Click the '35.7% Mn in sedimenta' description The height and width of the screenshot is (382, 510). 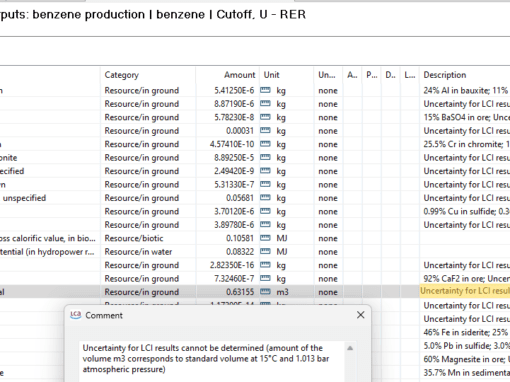point(465,373)
